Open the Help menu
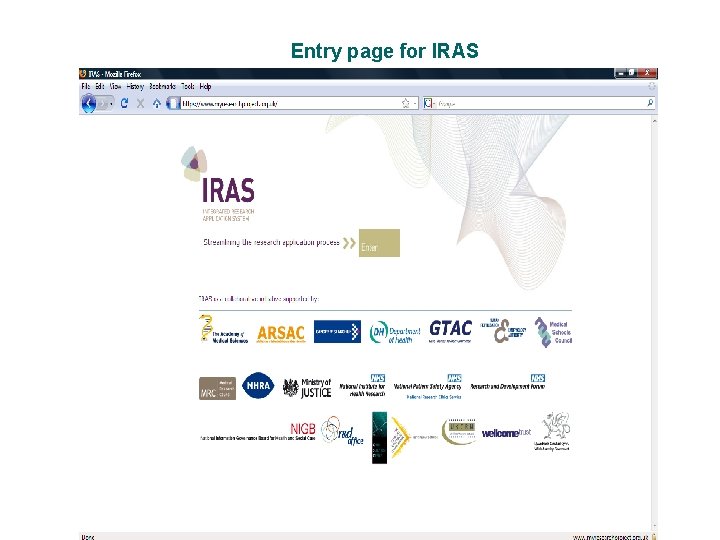 click(205, 86)
